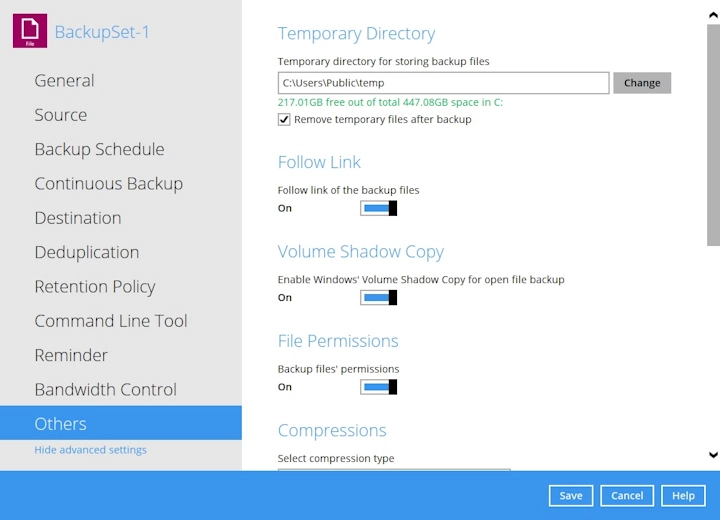Click Hide advanced settings link

tap(90, 450)
